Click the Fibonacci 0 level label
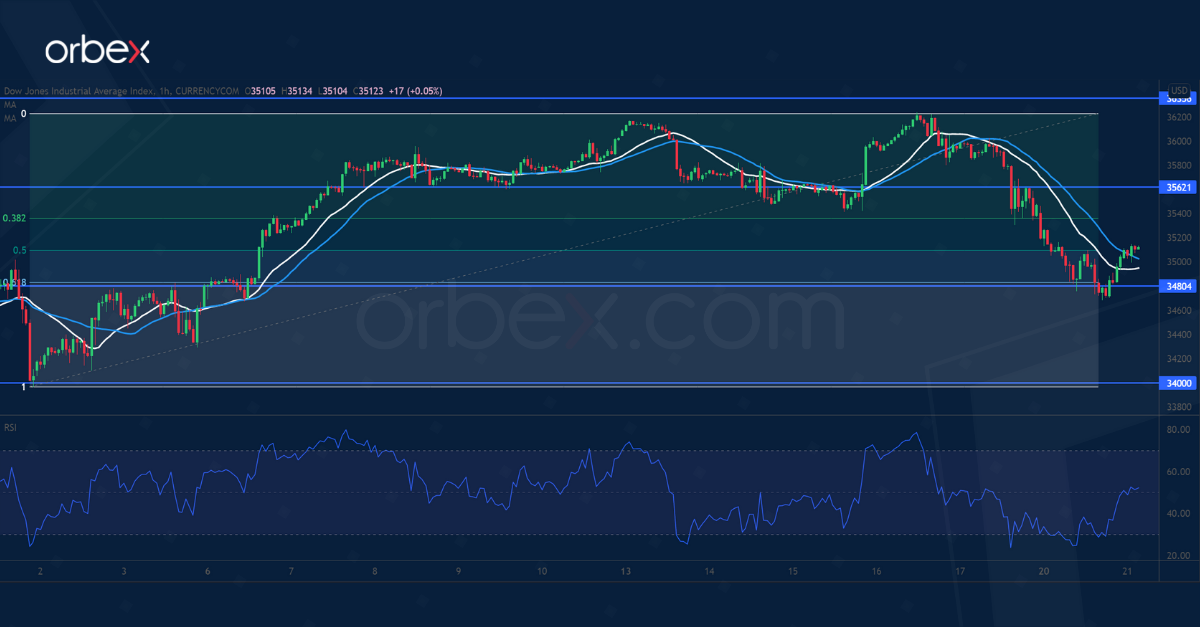Image resolution: width=1200 pixels, height=627 pixels. coord(23,114)
